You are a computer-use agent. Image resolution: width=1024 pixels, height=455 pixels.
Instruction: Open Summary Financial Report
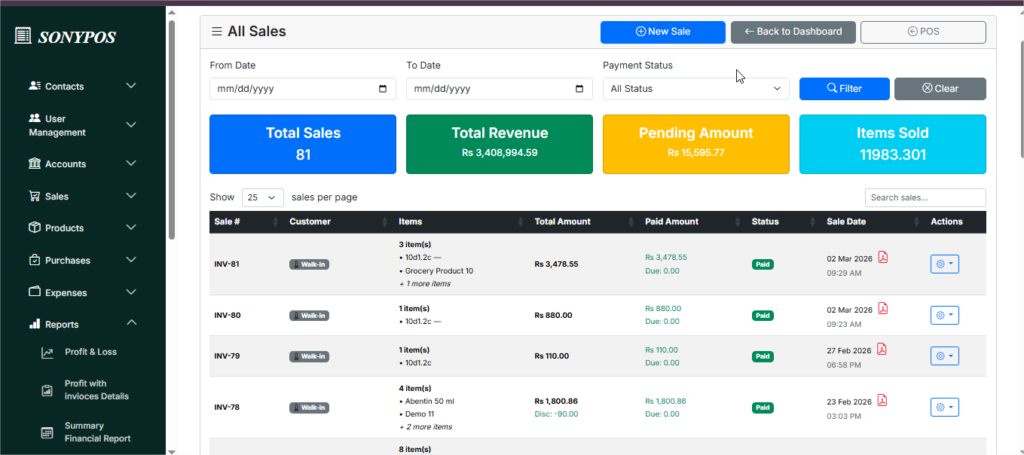(x=97, y=432)
